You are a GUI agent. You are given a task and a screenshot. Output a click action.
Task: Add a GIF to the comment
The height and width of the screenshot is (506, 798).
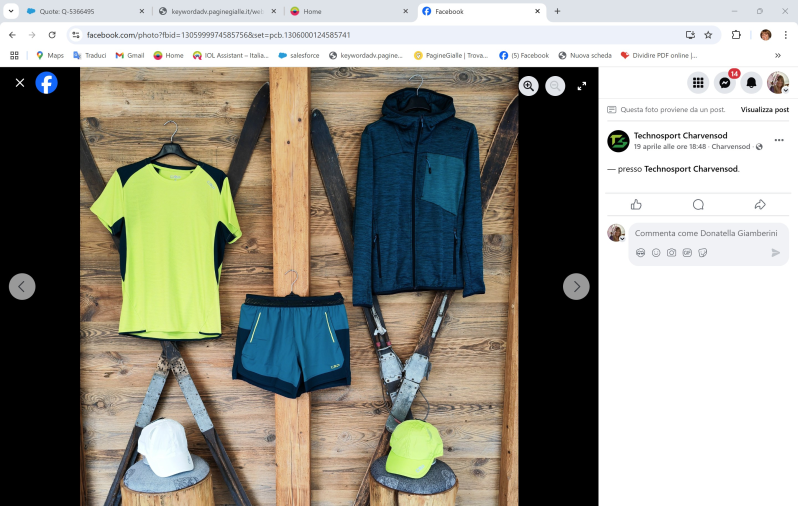(687, 252)
